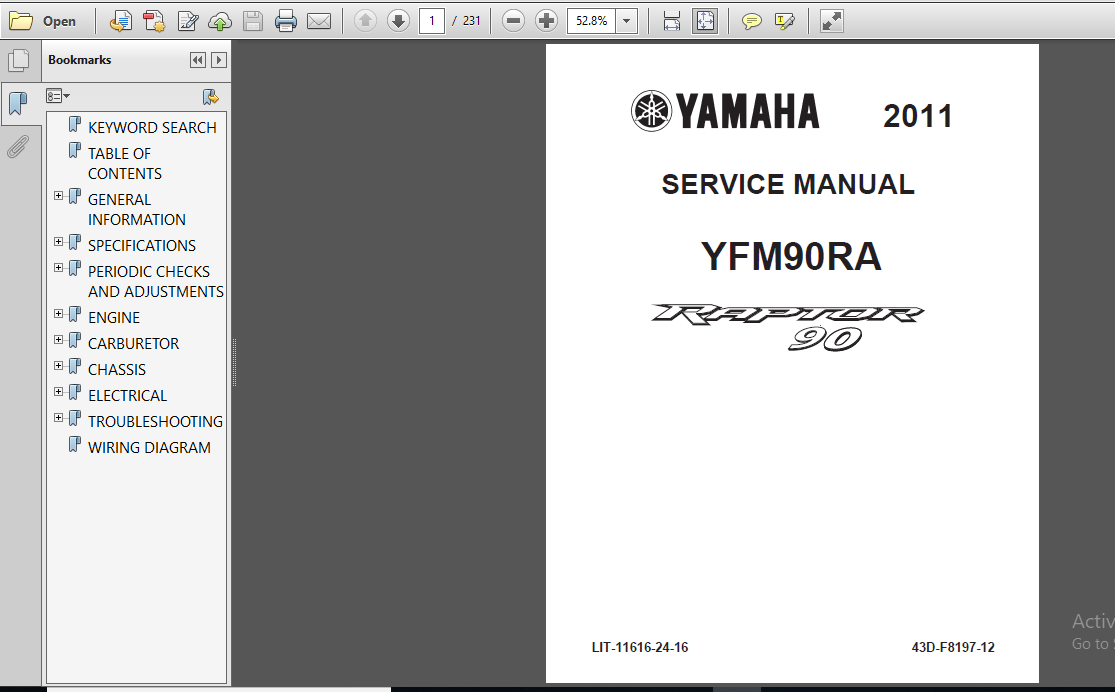Image resolution: width=1115 pixels, height=692 pixels.
Task: Select the ELECTRICAL bookmark text
Action: tap(127, 395)
